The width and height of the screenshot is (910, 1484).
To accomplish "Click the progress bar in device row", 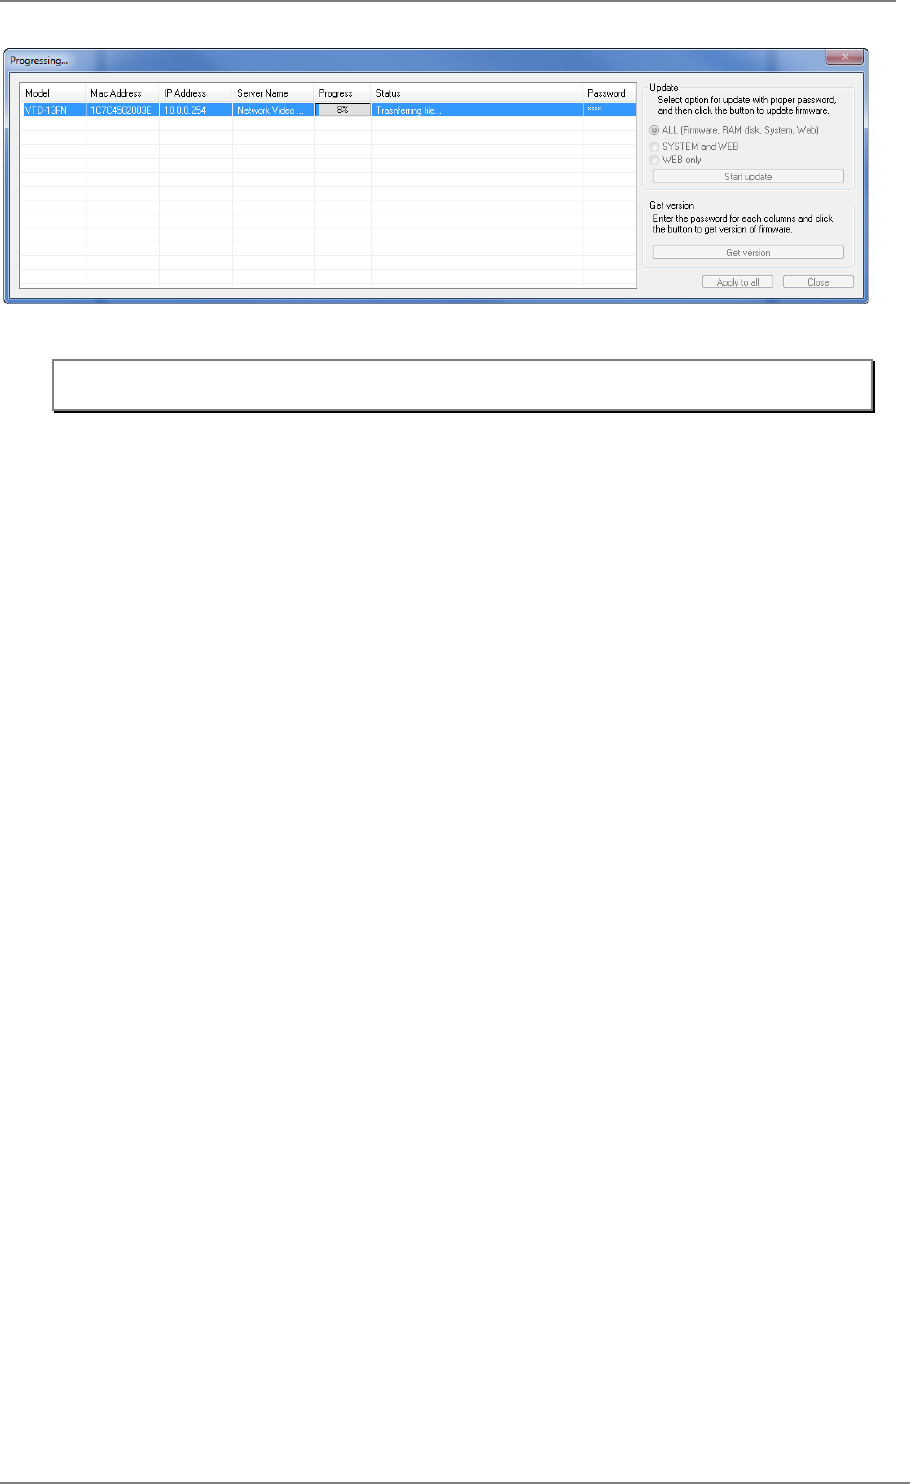I will coord(343,110).
